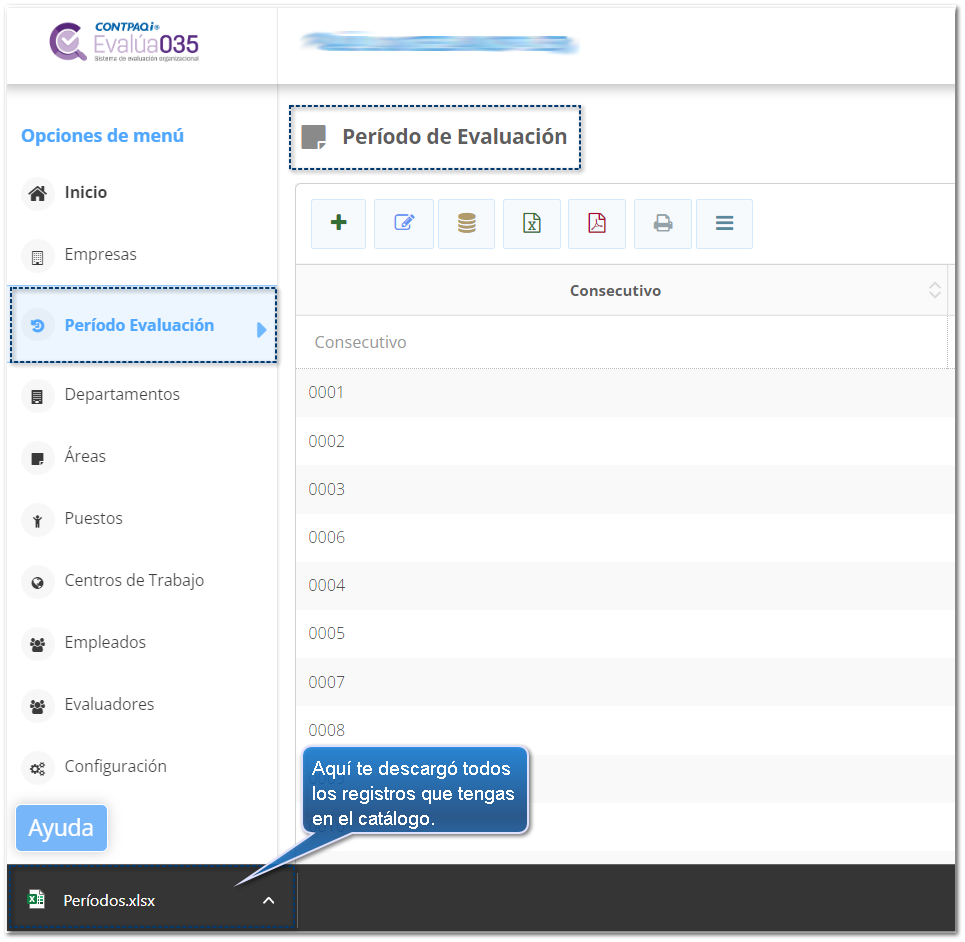Image resolution: width=965 pixels, height=942 pixels.
Task: Click the Departamentos sidebar icon
Action: 38,396
